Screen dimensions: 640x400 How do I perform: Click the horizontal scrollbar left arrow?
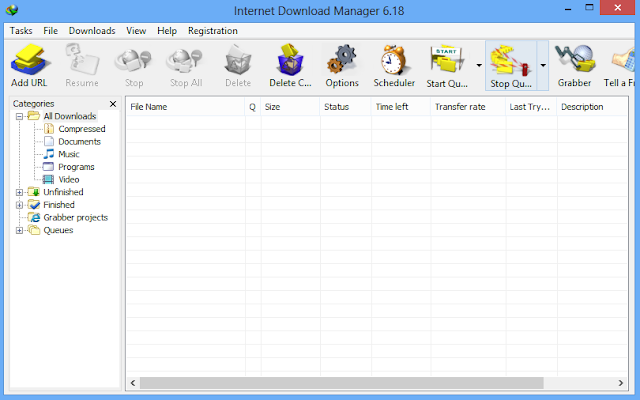click(x=133, y=383)
